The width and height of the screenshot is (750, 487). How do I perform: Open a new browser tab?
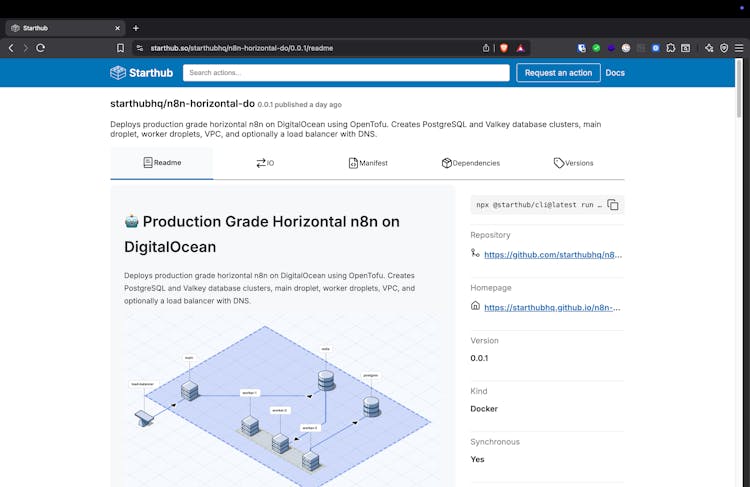pos(136,28)
